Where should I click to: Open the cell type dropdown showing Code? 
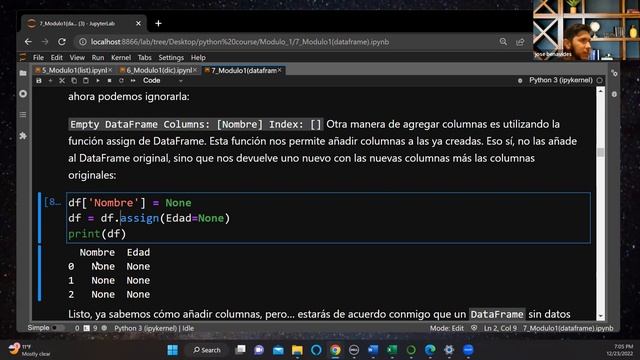[x=162, y=81]
